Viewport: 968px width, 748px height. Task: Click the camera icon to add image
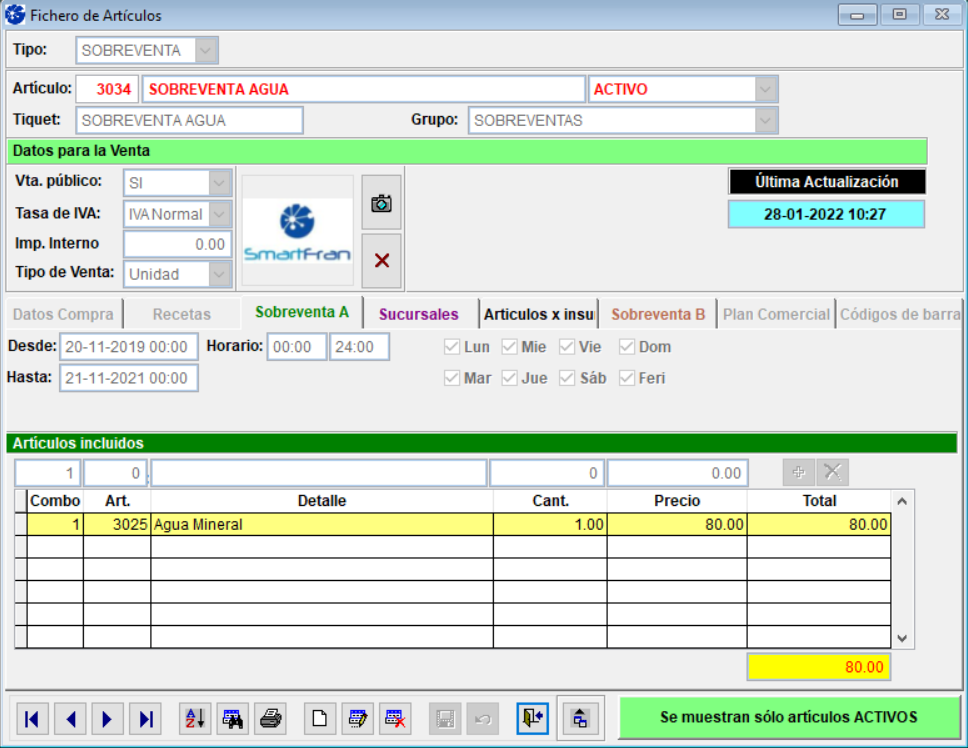tap(381, 203)
